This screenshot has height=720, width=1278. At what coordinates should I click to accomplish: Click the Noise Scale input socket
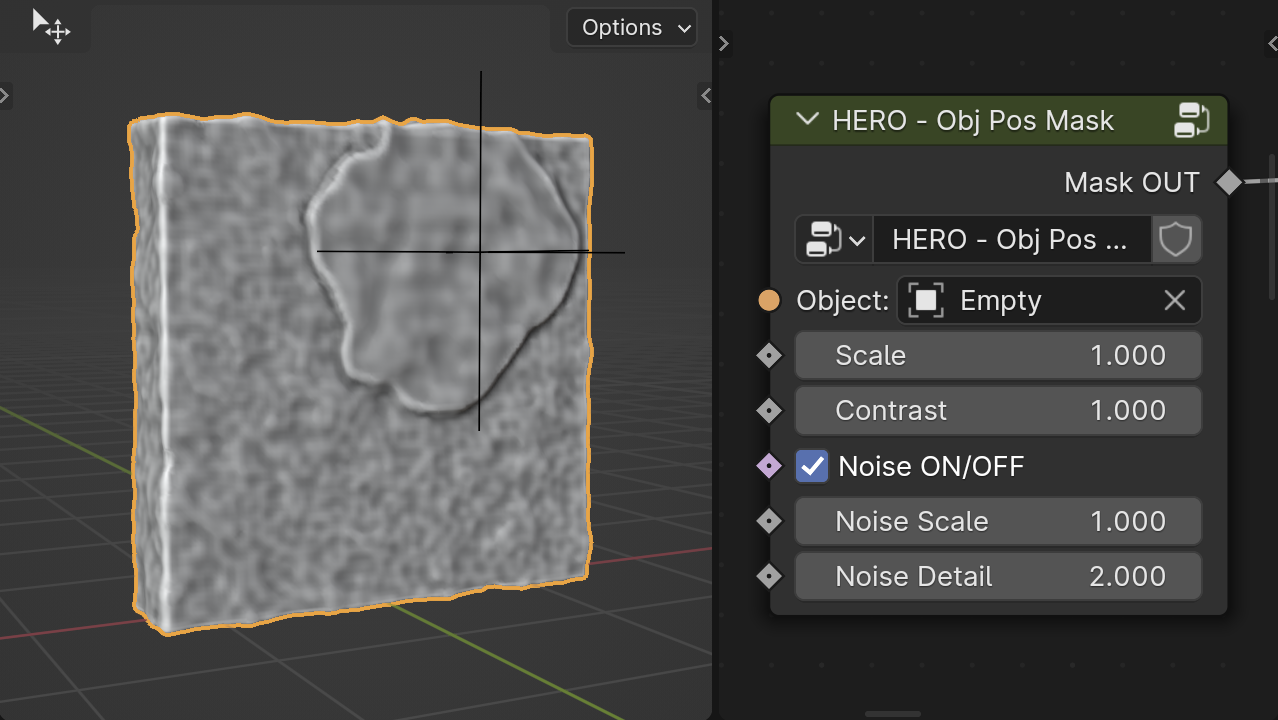coord(769,521)
